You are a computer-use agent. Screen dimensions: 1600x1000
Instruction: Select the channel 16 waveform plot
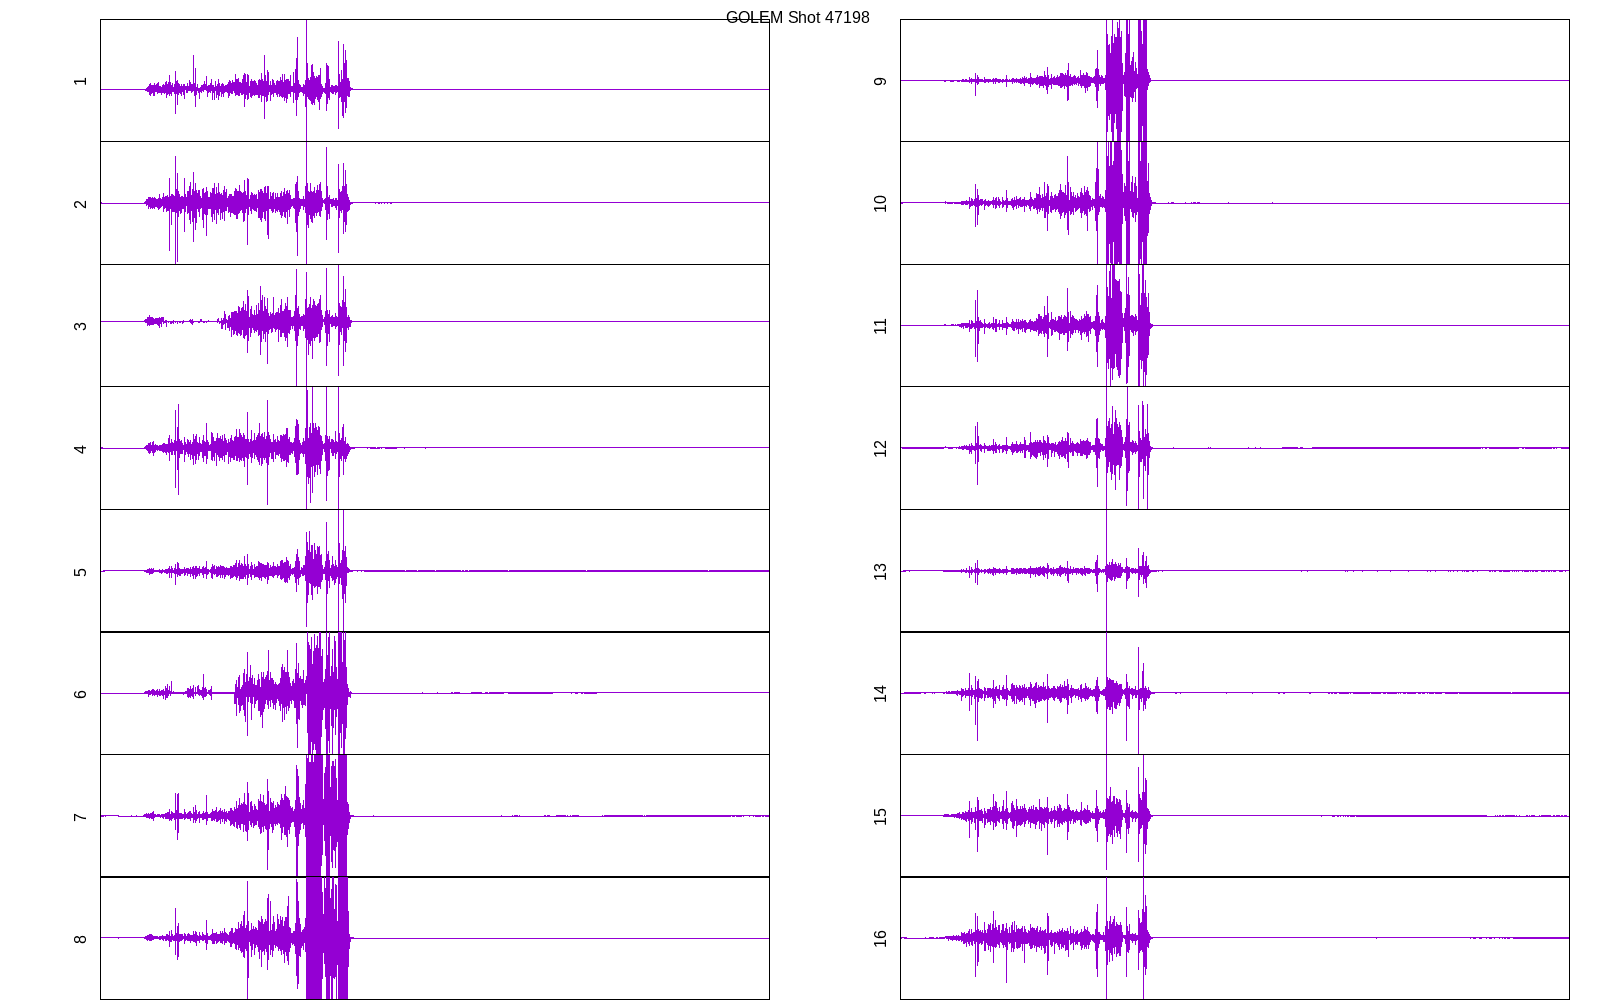click(x=1235, y=938)
